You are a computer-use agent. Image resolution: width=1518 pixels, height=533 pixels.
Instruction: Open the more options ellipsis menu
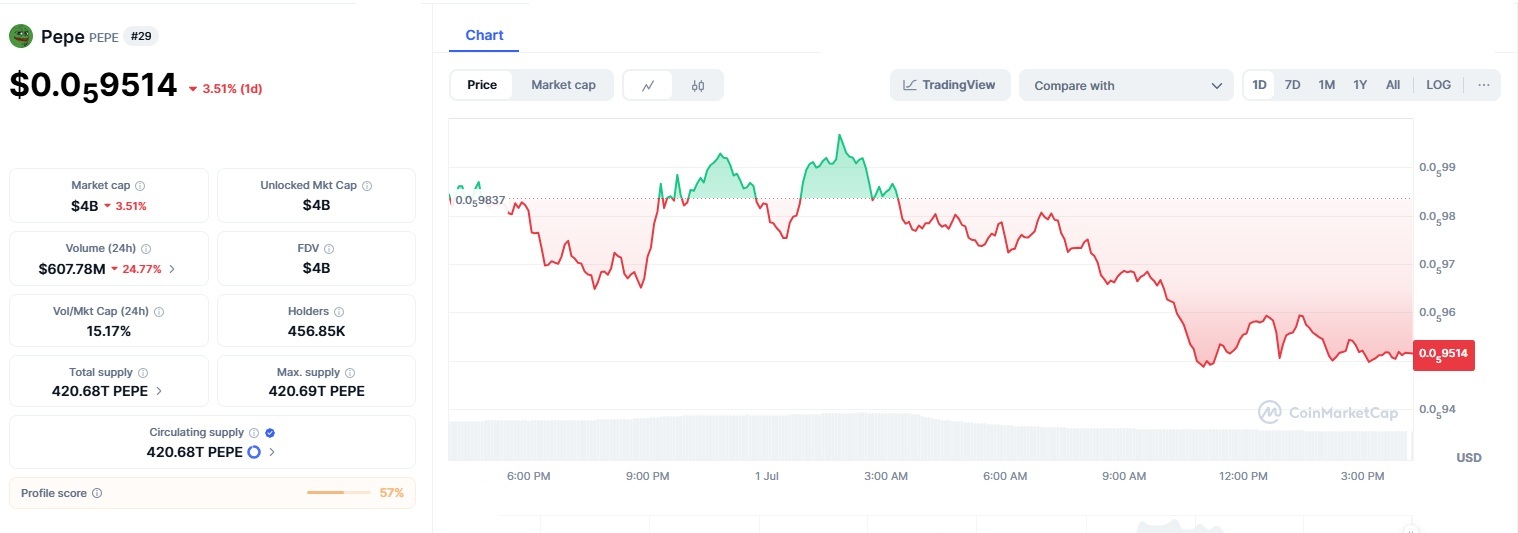pyautogui.click(x=1483, y=85)
